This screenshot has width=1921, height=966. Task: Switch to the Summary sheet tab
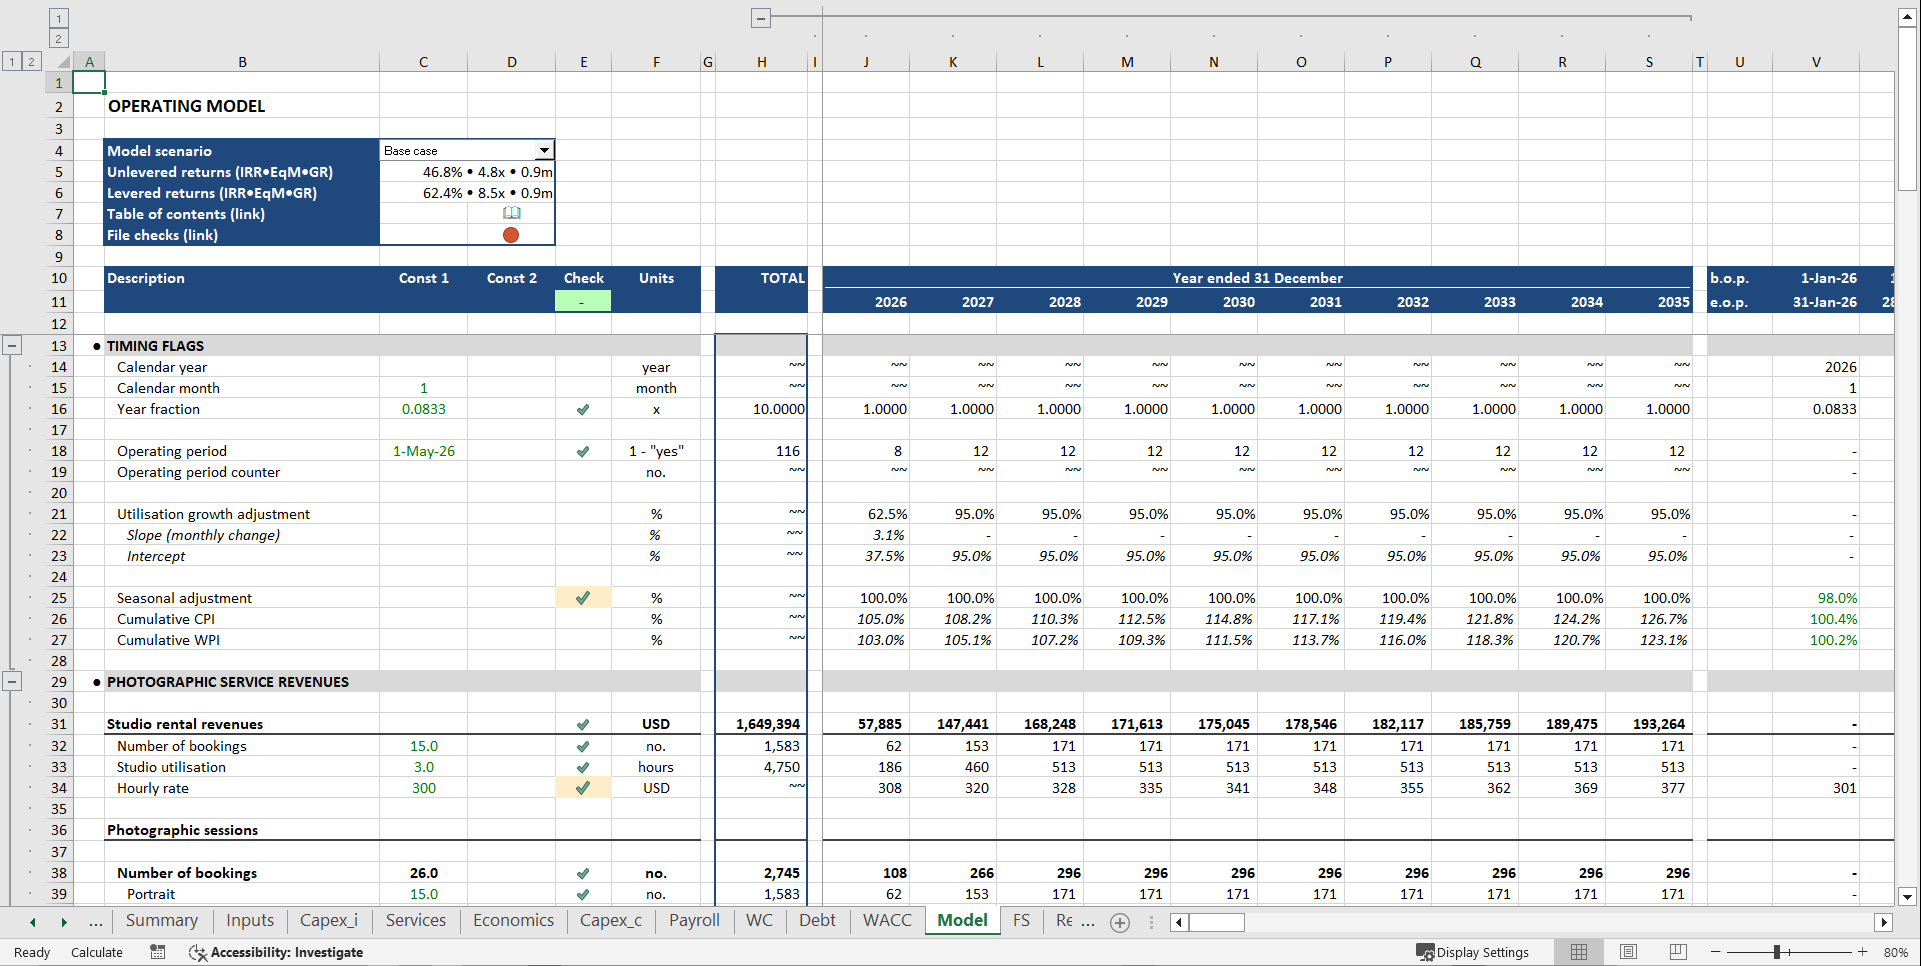161,920
